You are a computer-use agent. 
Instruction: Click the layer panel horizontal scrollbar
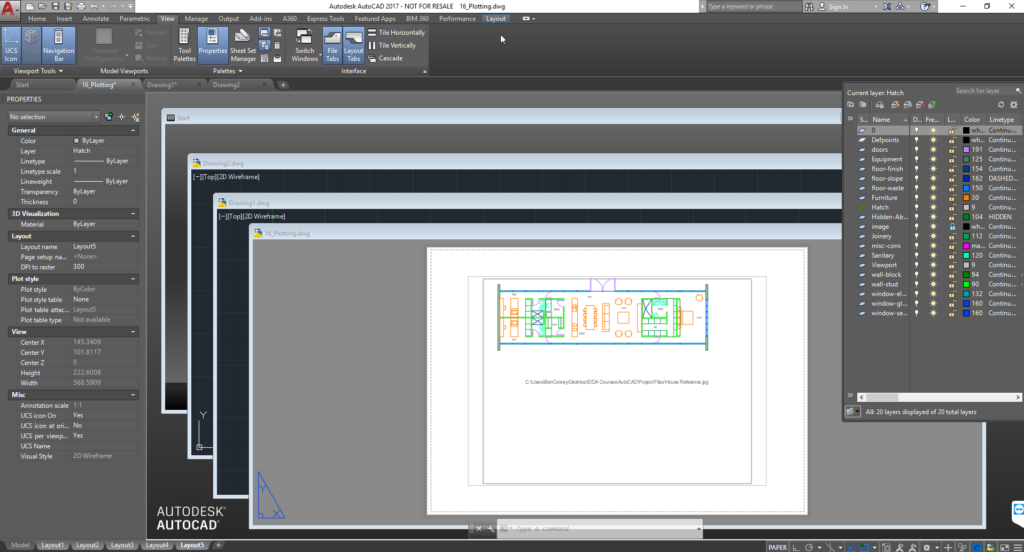click(x=939, y=397)
